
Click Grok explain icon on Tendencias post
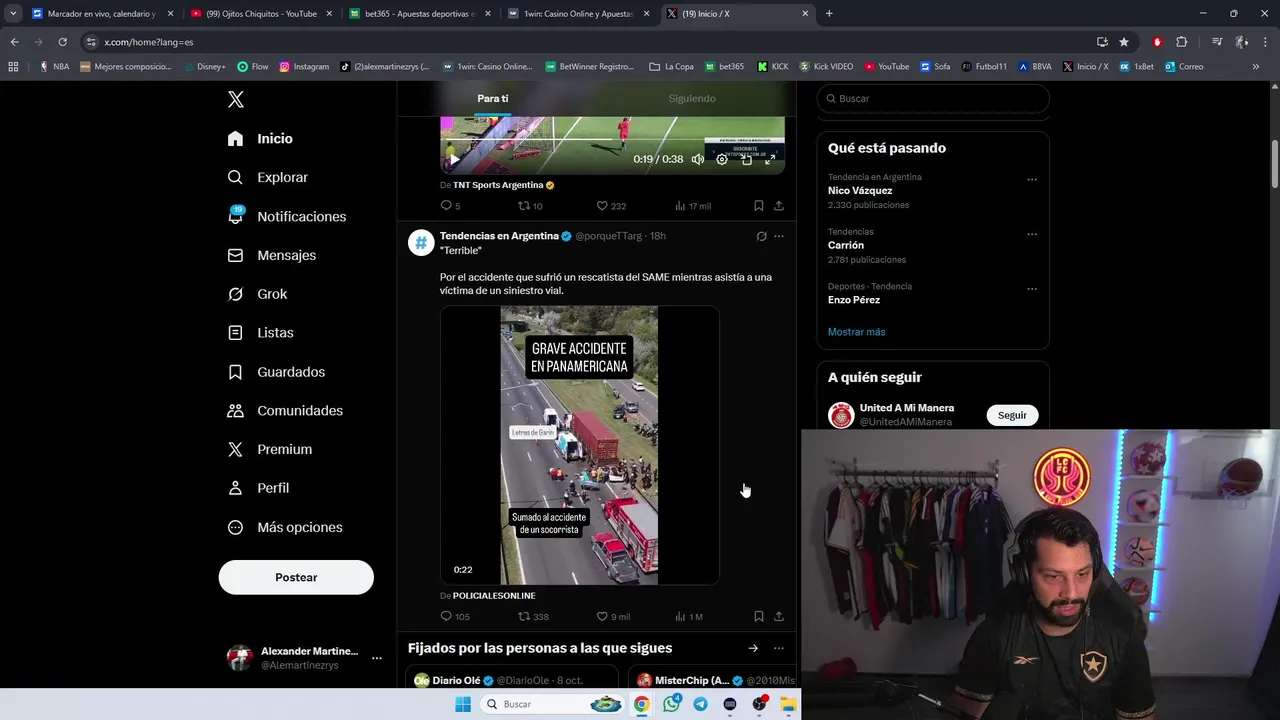click(761, 236)
